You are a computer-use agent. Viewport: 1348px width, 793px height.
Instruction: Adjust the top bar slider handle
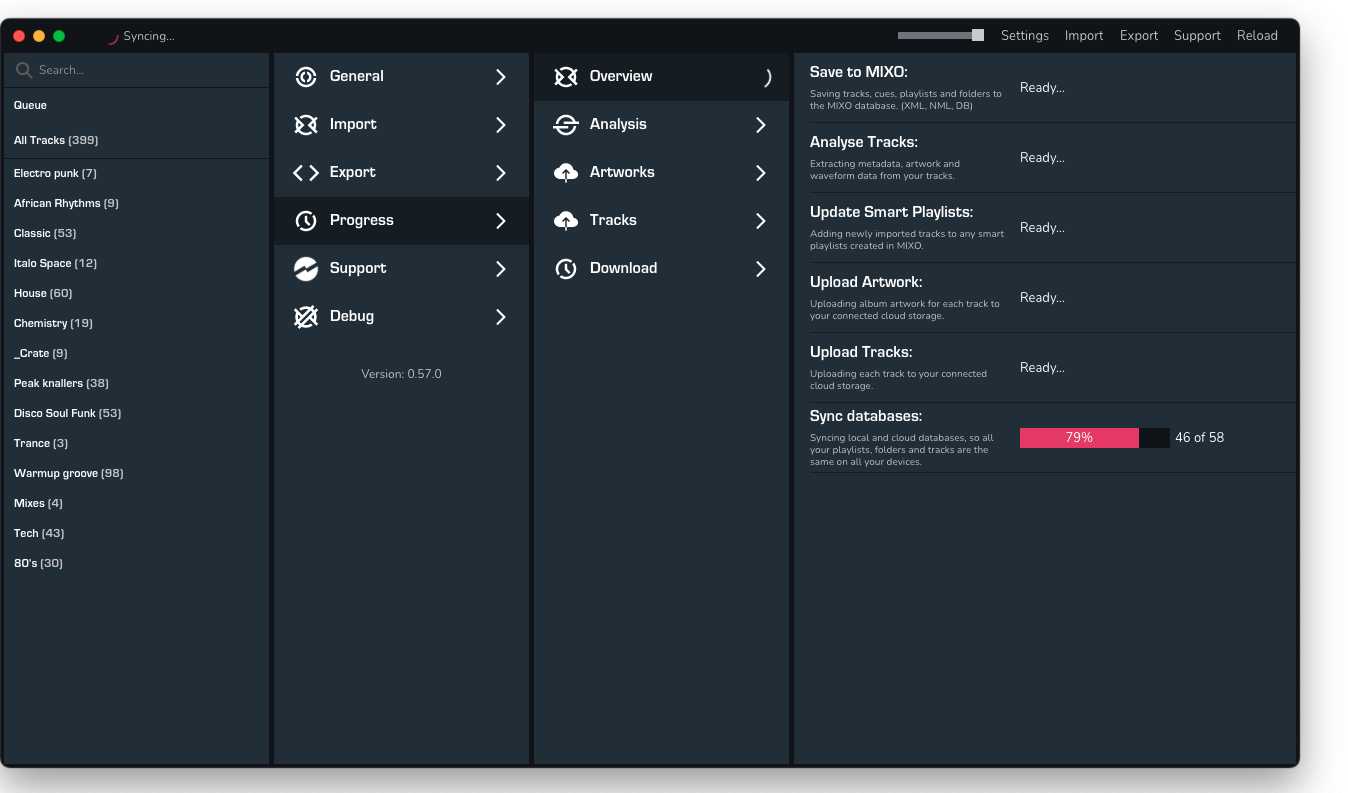978,35
